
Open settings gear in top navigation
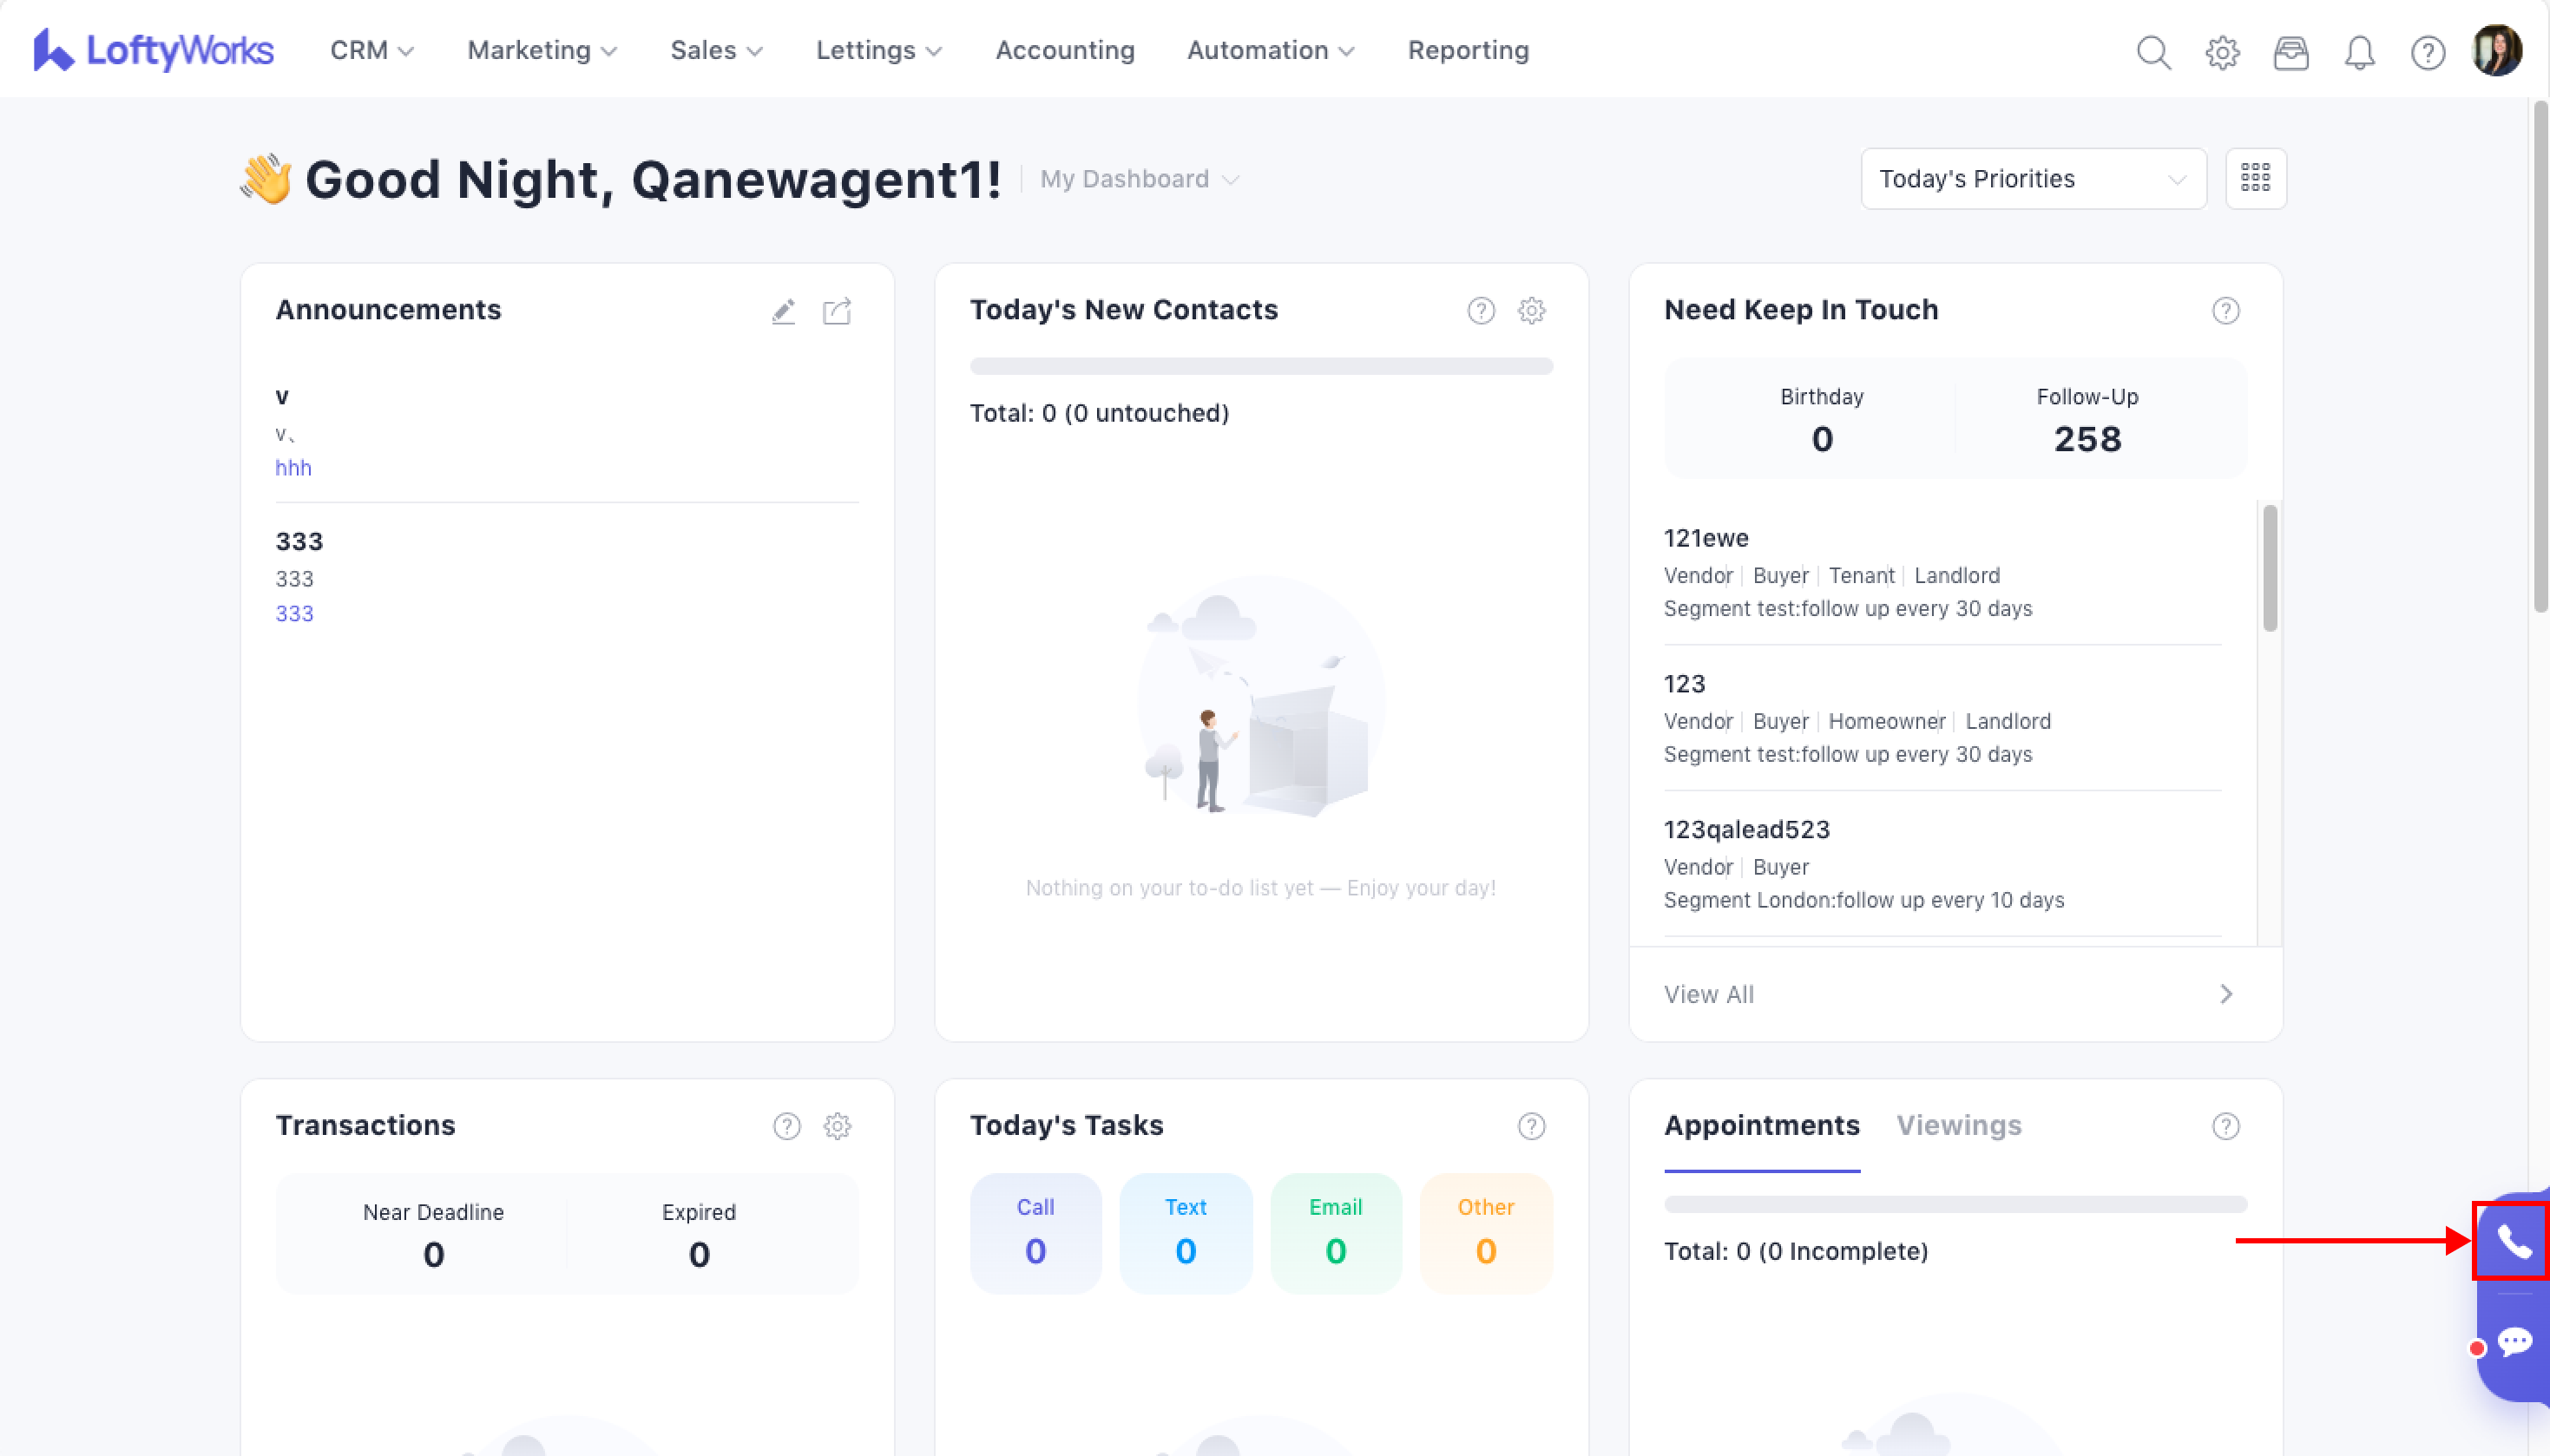point(2222,52)
